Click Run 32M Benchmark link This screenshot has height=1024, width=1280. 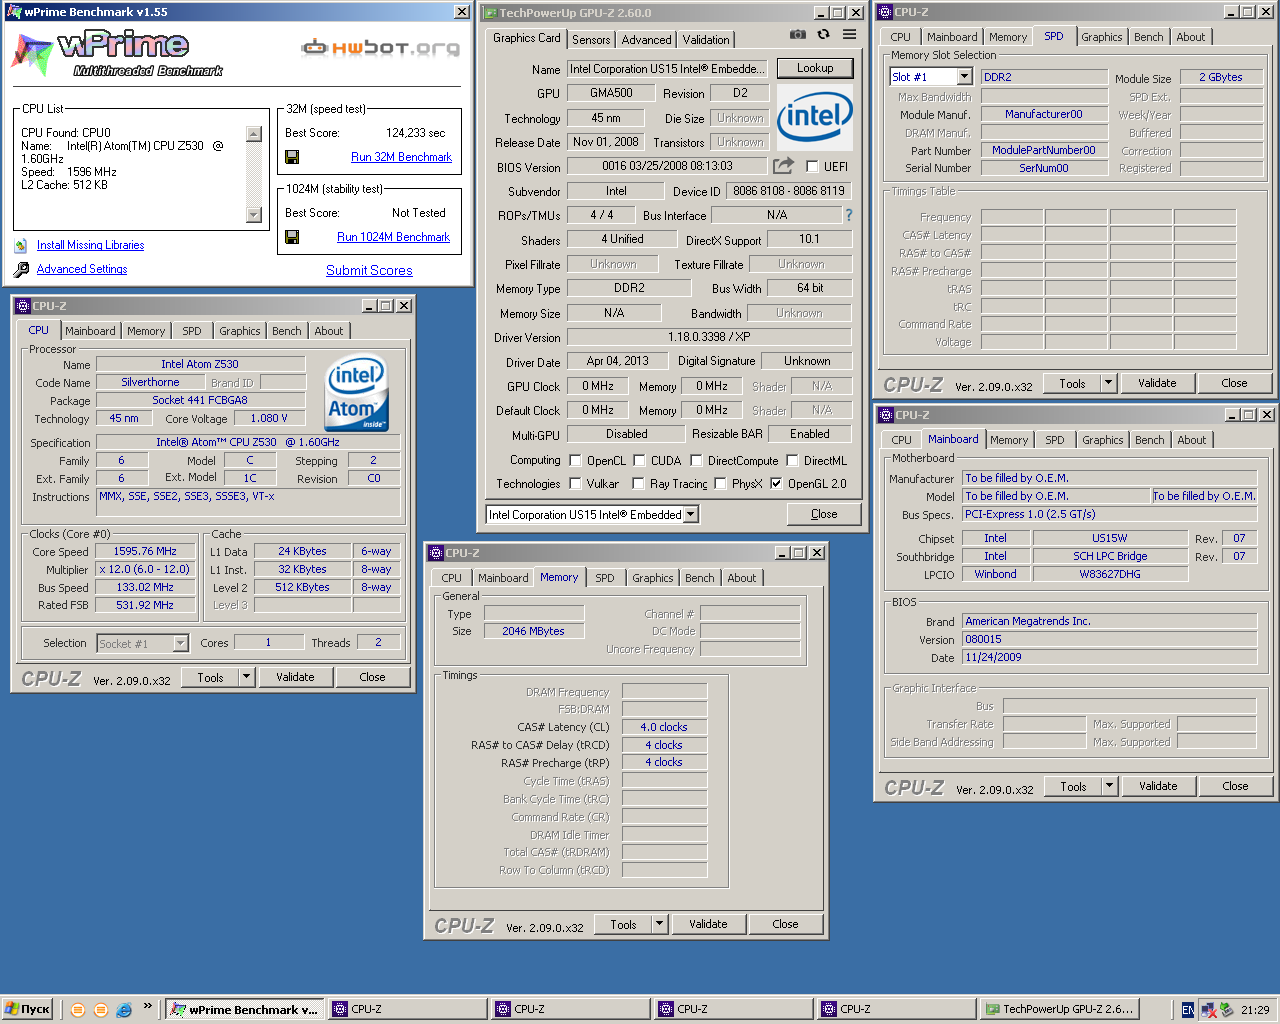[x=401, y=157]
